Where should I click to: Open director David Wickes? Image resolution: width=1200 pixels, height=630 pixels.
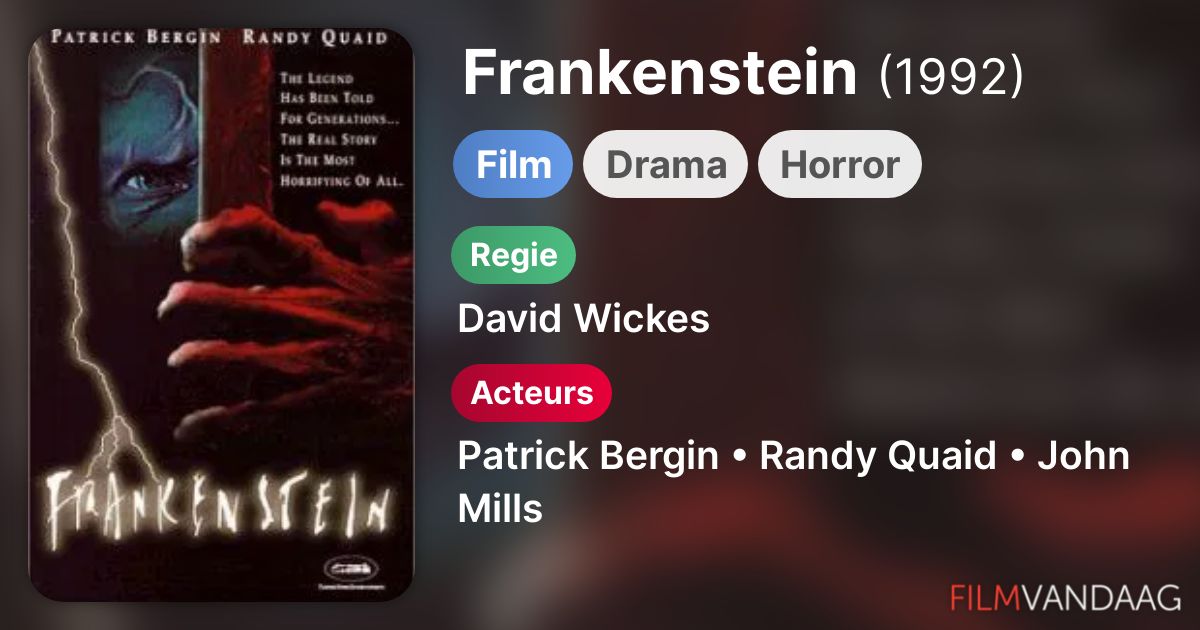(x=584, y=319)
